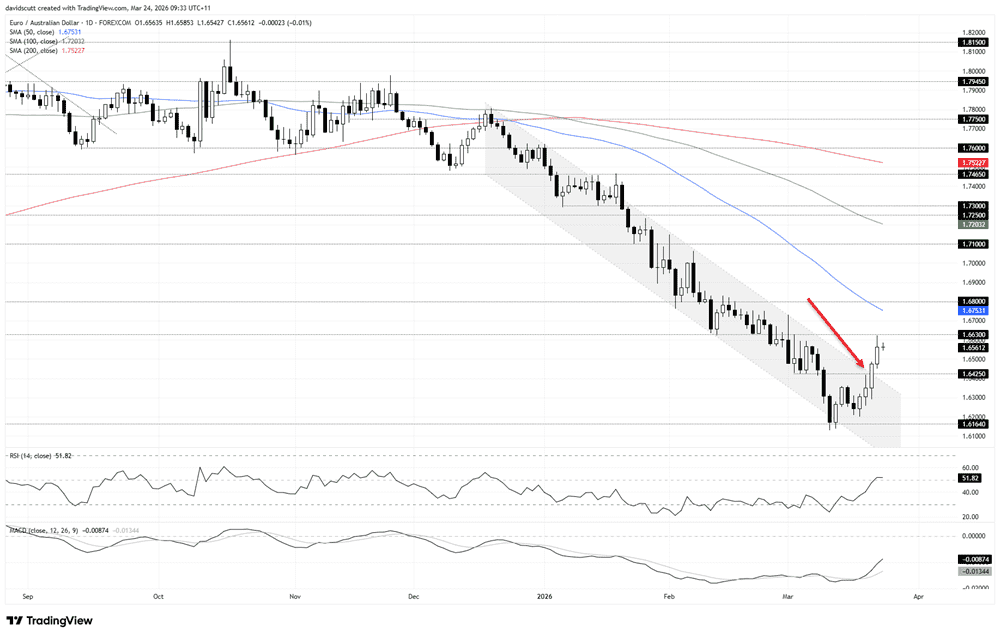This screenshot has height=637, width=1001.
Task: Select the 1.77500 price level label
Action: tap(973, 119)
